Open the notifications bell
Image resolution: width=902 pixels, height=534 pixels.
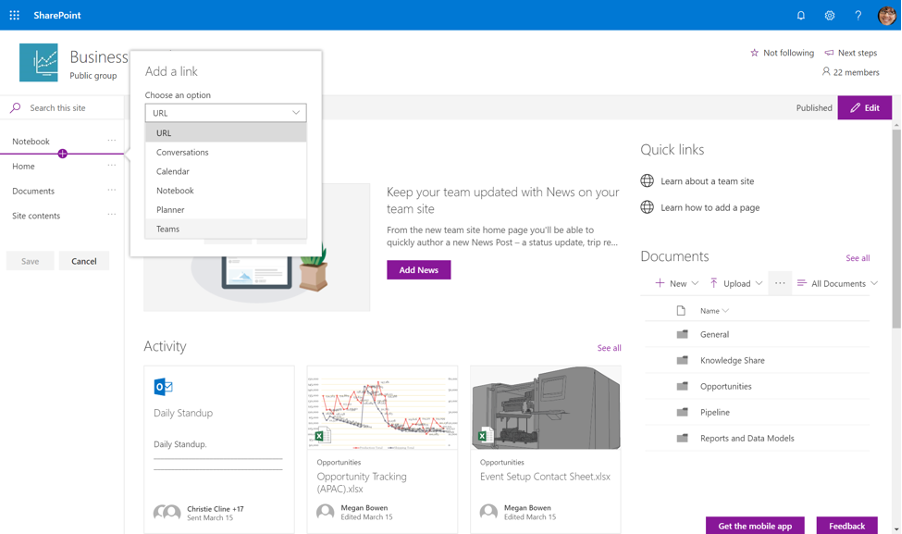tap(801, 16)
